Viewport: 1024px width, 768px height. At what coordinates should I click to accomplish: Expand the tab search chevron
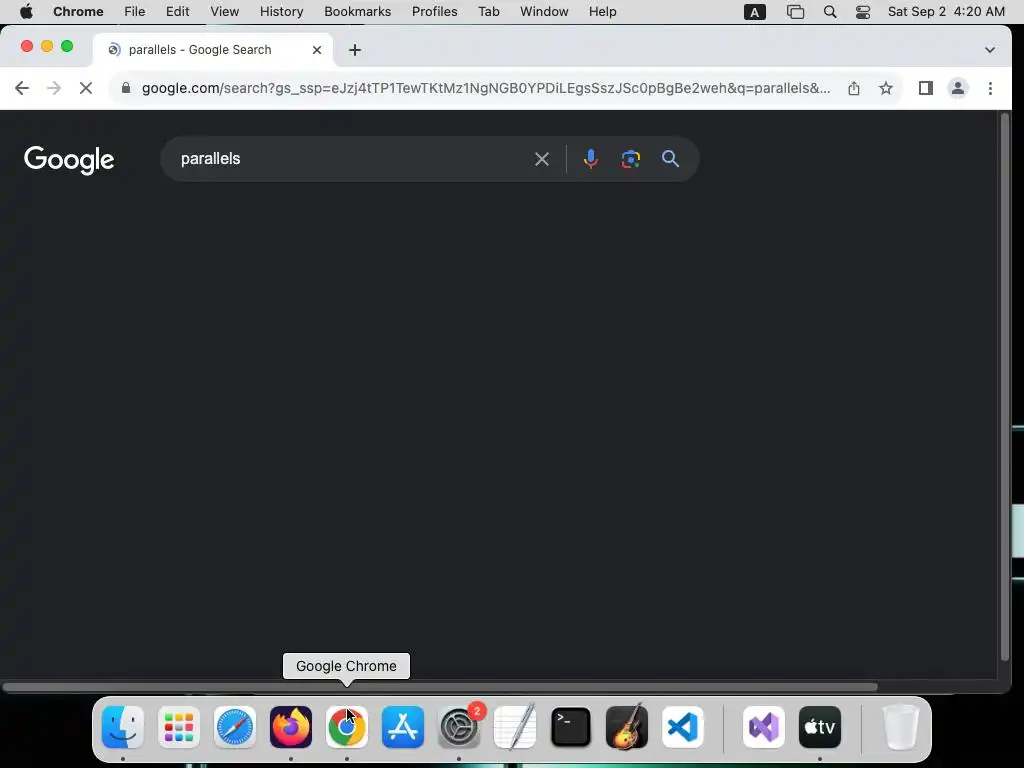989,50
